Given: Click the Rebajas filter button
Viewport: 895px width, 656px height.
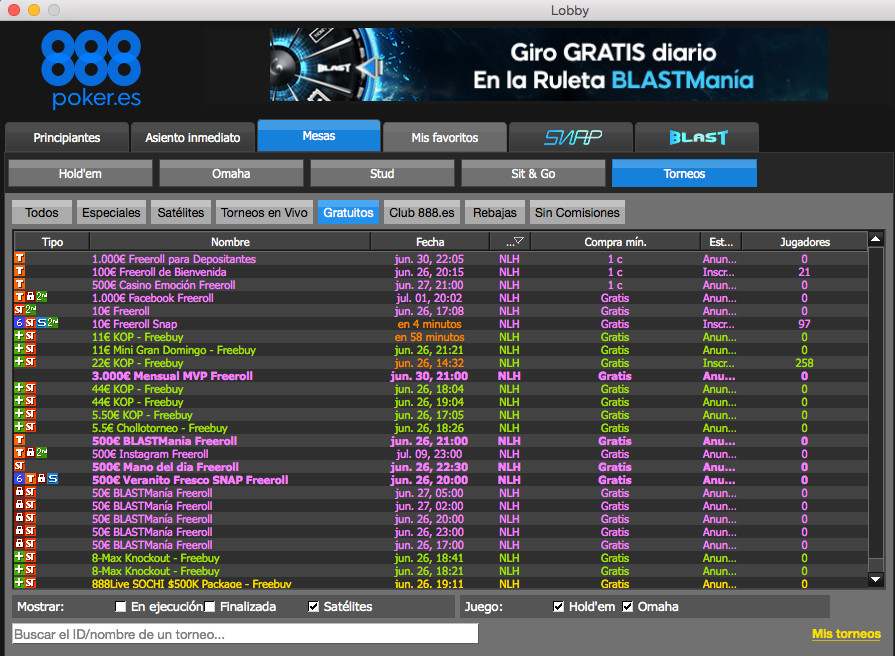Looking at the screenshot, I should [494, 212].
